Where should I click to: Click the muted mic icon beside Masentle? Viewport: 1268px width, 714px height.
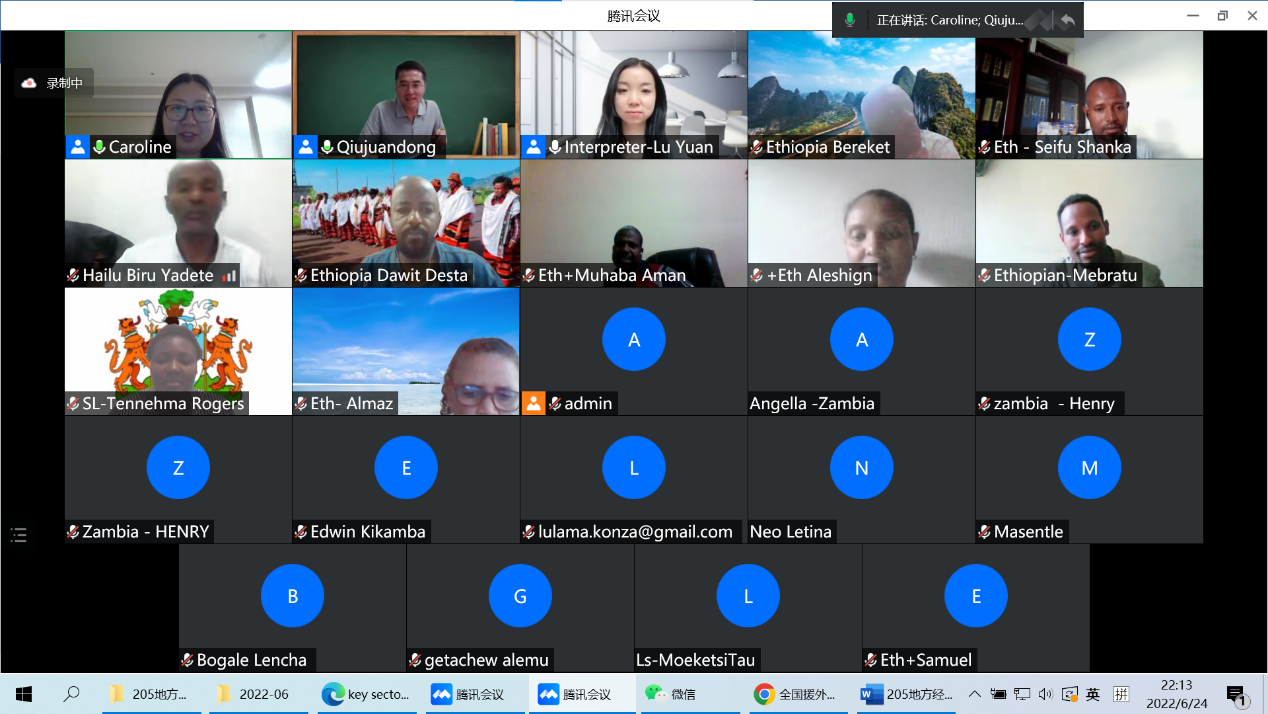[x=984, y=532]
